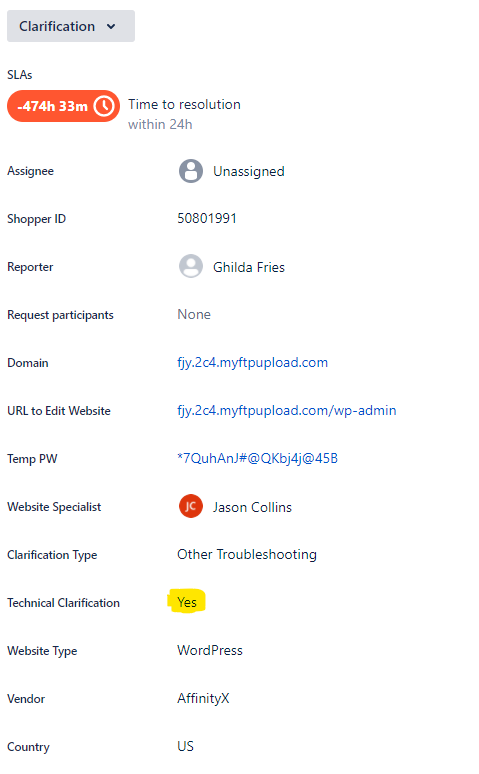Click the Shopper ID value 50801991
Screen dimensions: 479x774
(x=207, y=218)
